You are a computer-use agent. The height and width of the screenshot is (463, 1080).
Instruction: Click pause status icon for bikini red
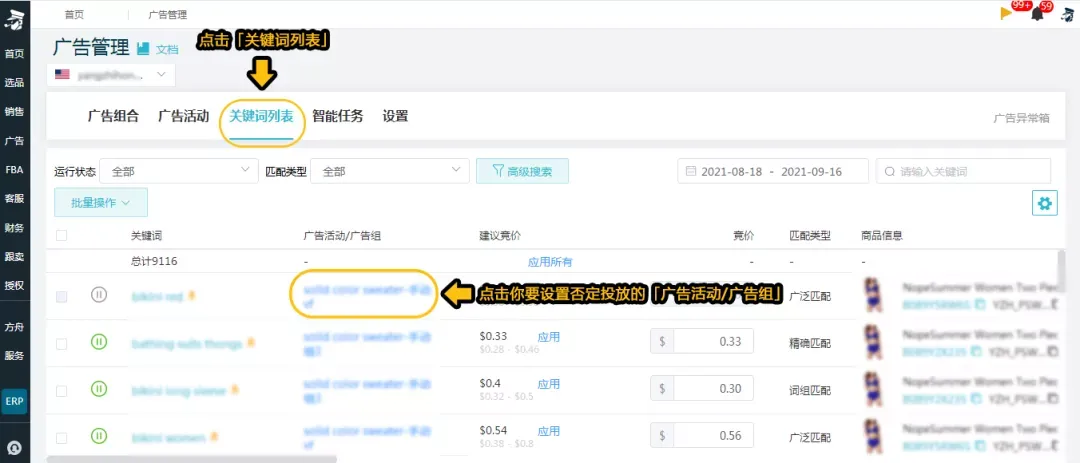point(98,295)
